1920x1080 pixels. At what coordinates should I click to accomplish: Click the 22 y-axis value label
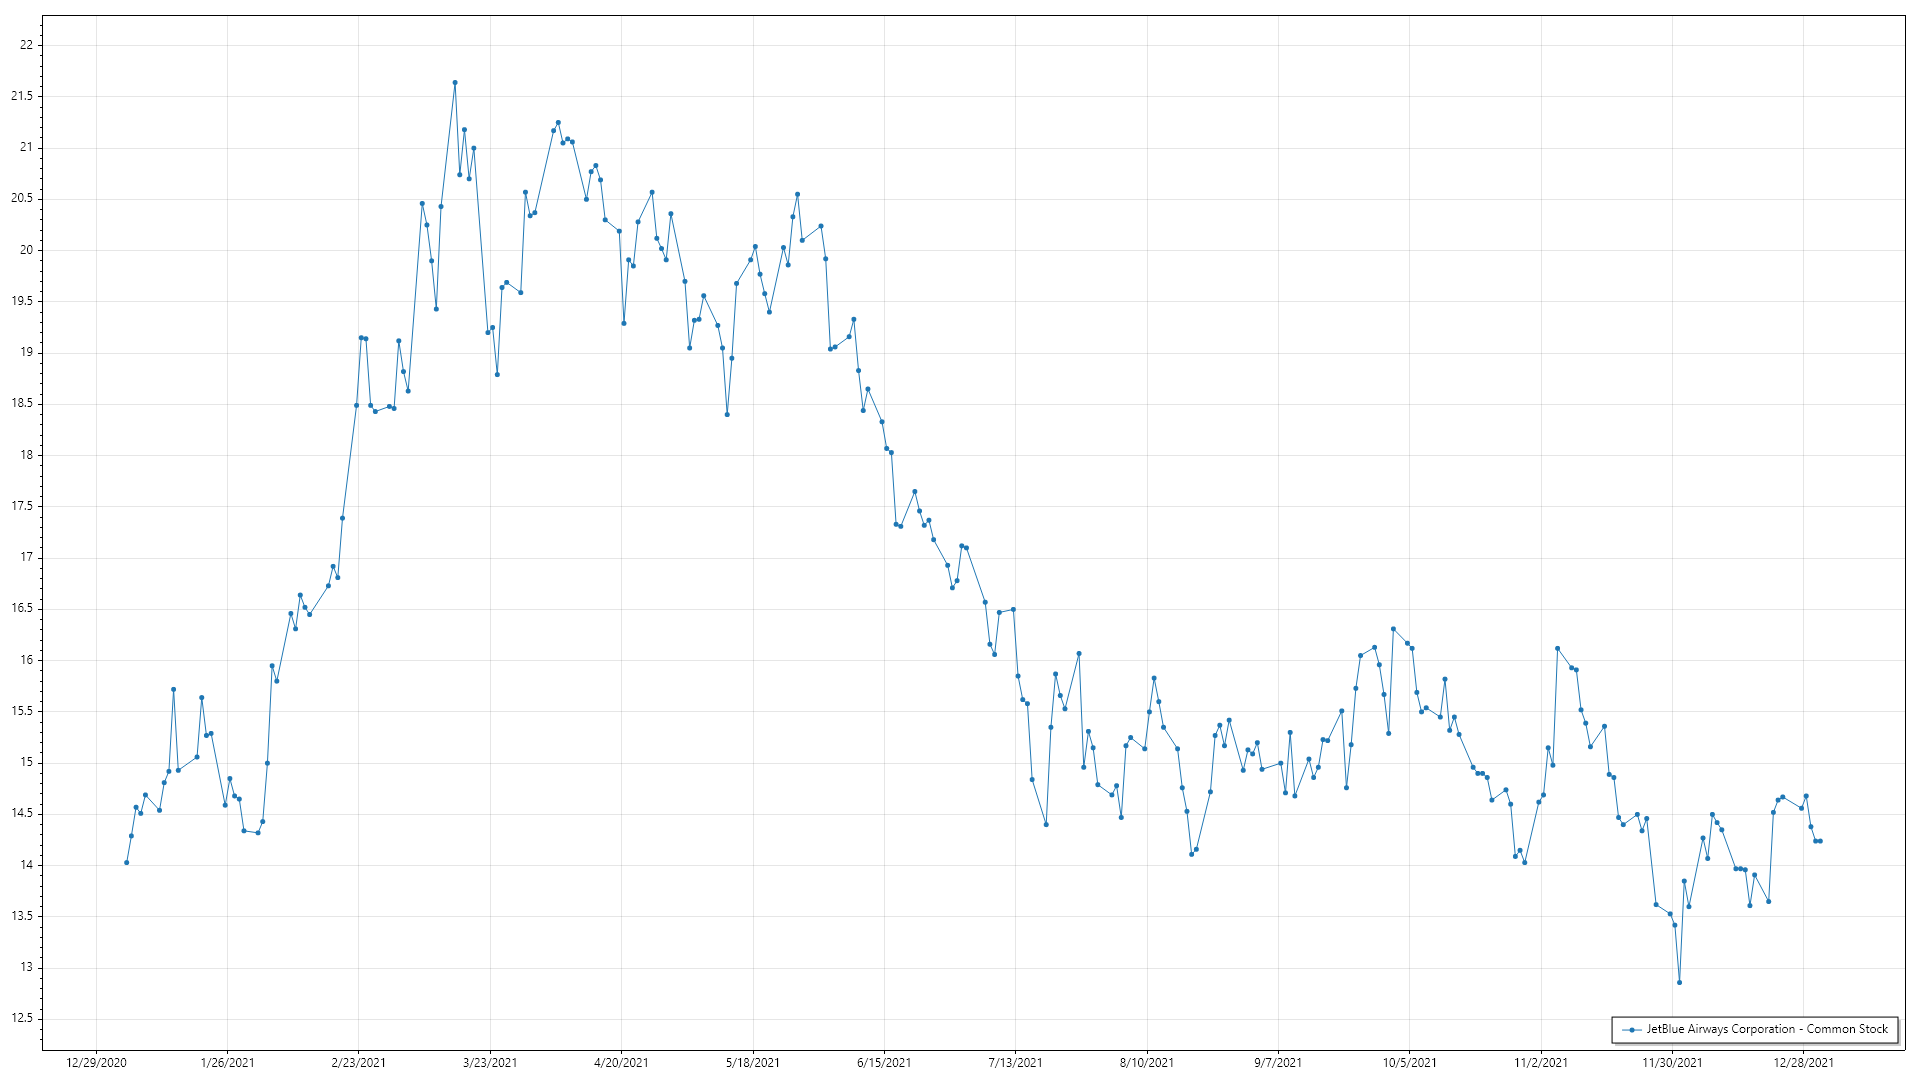(x=26, y=45)
